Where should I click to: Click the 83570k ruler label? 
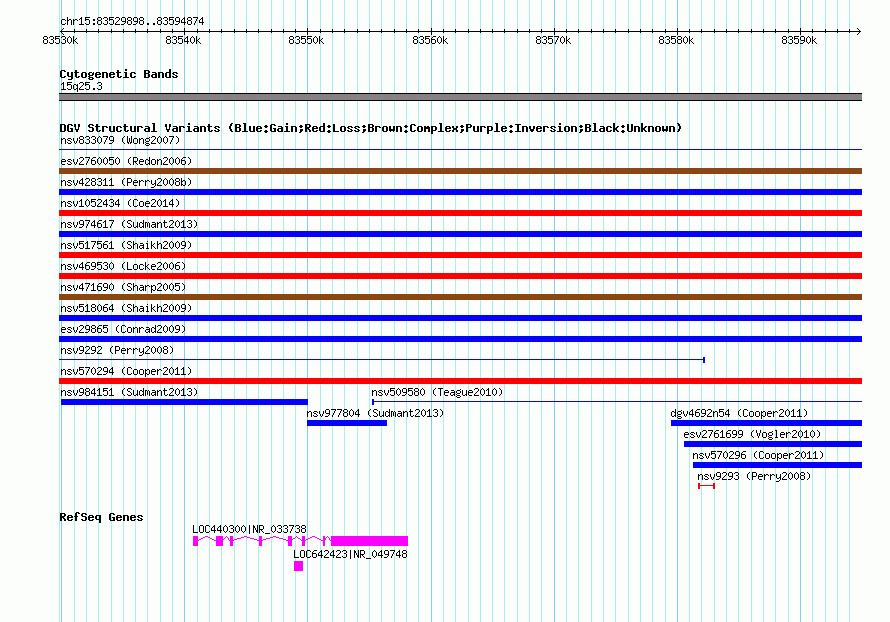click(553, 40)
